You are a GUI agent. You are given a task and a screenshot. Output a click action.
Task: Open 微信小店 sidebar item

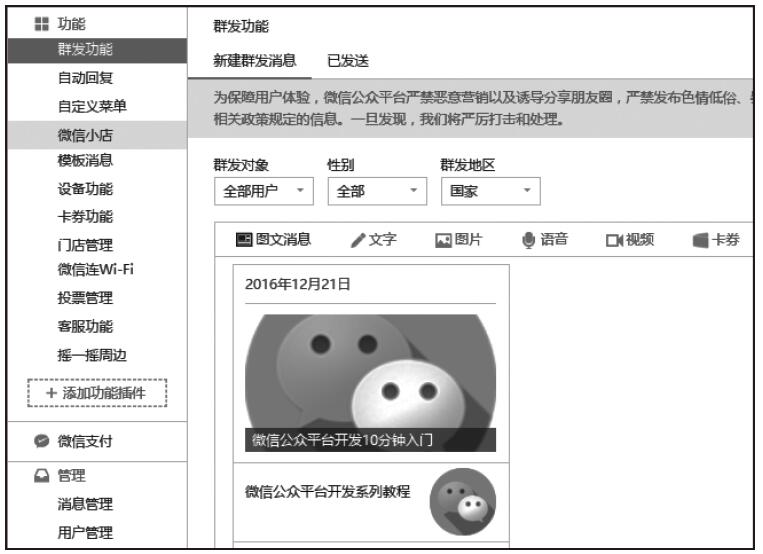(85, 133)
